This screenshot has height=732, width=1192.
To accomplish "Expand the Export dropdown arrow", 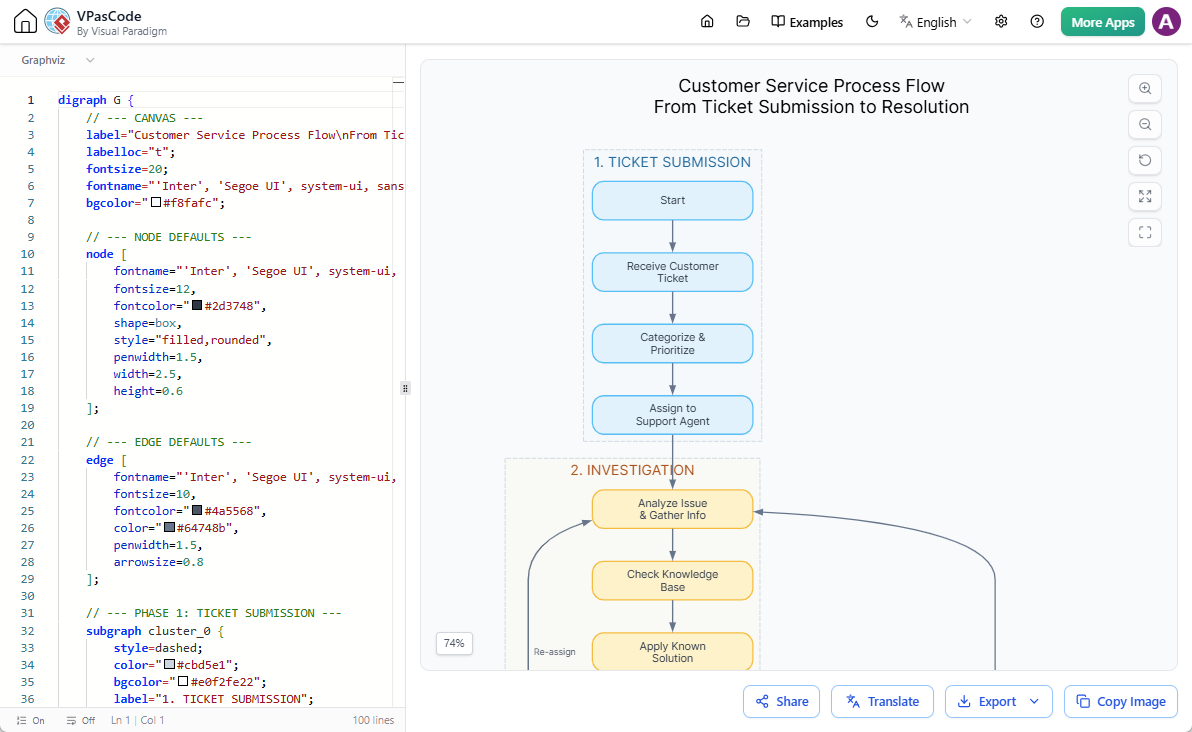I will [x=1035, y=701].
